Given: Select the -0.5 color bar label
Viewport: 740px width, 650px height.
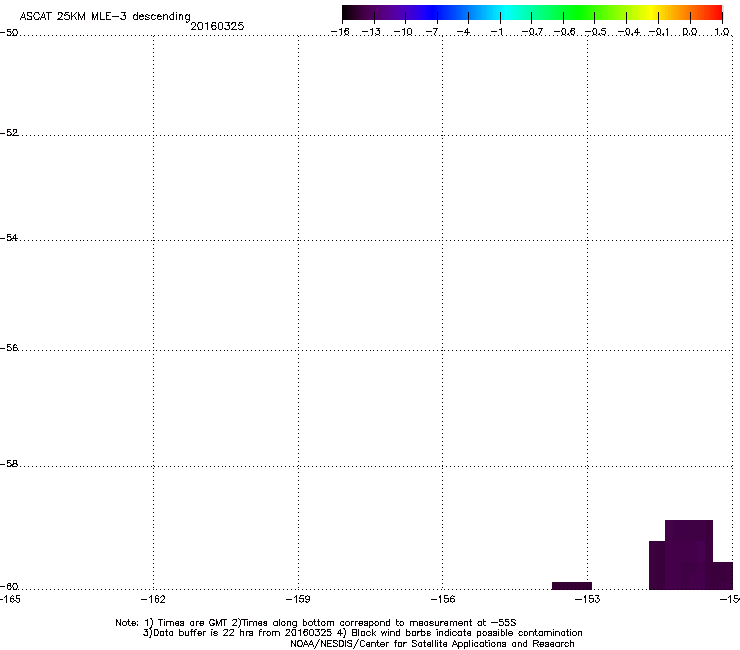Looking at the screenshot, I should [x=596, y=32].
